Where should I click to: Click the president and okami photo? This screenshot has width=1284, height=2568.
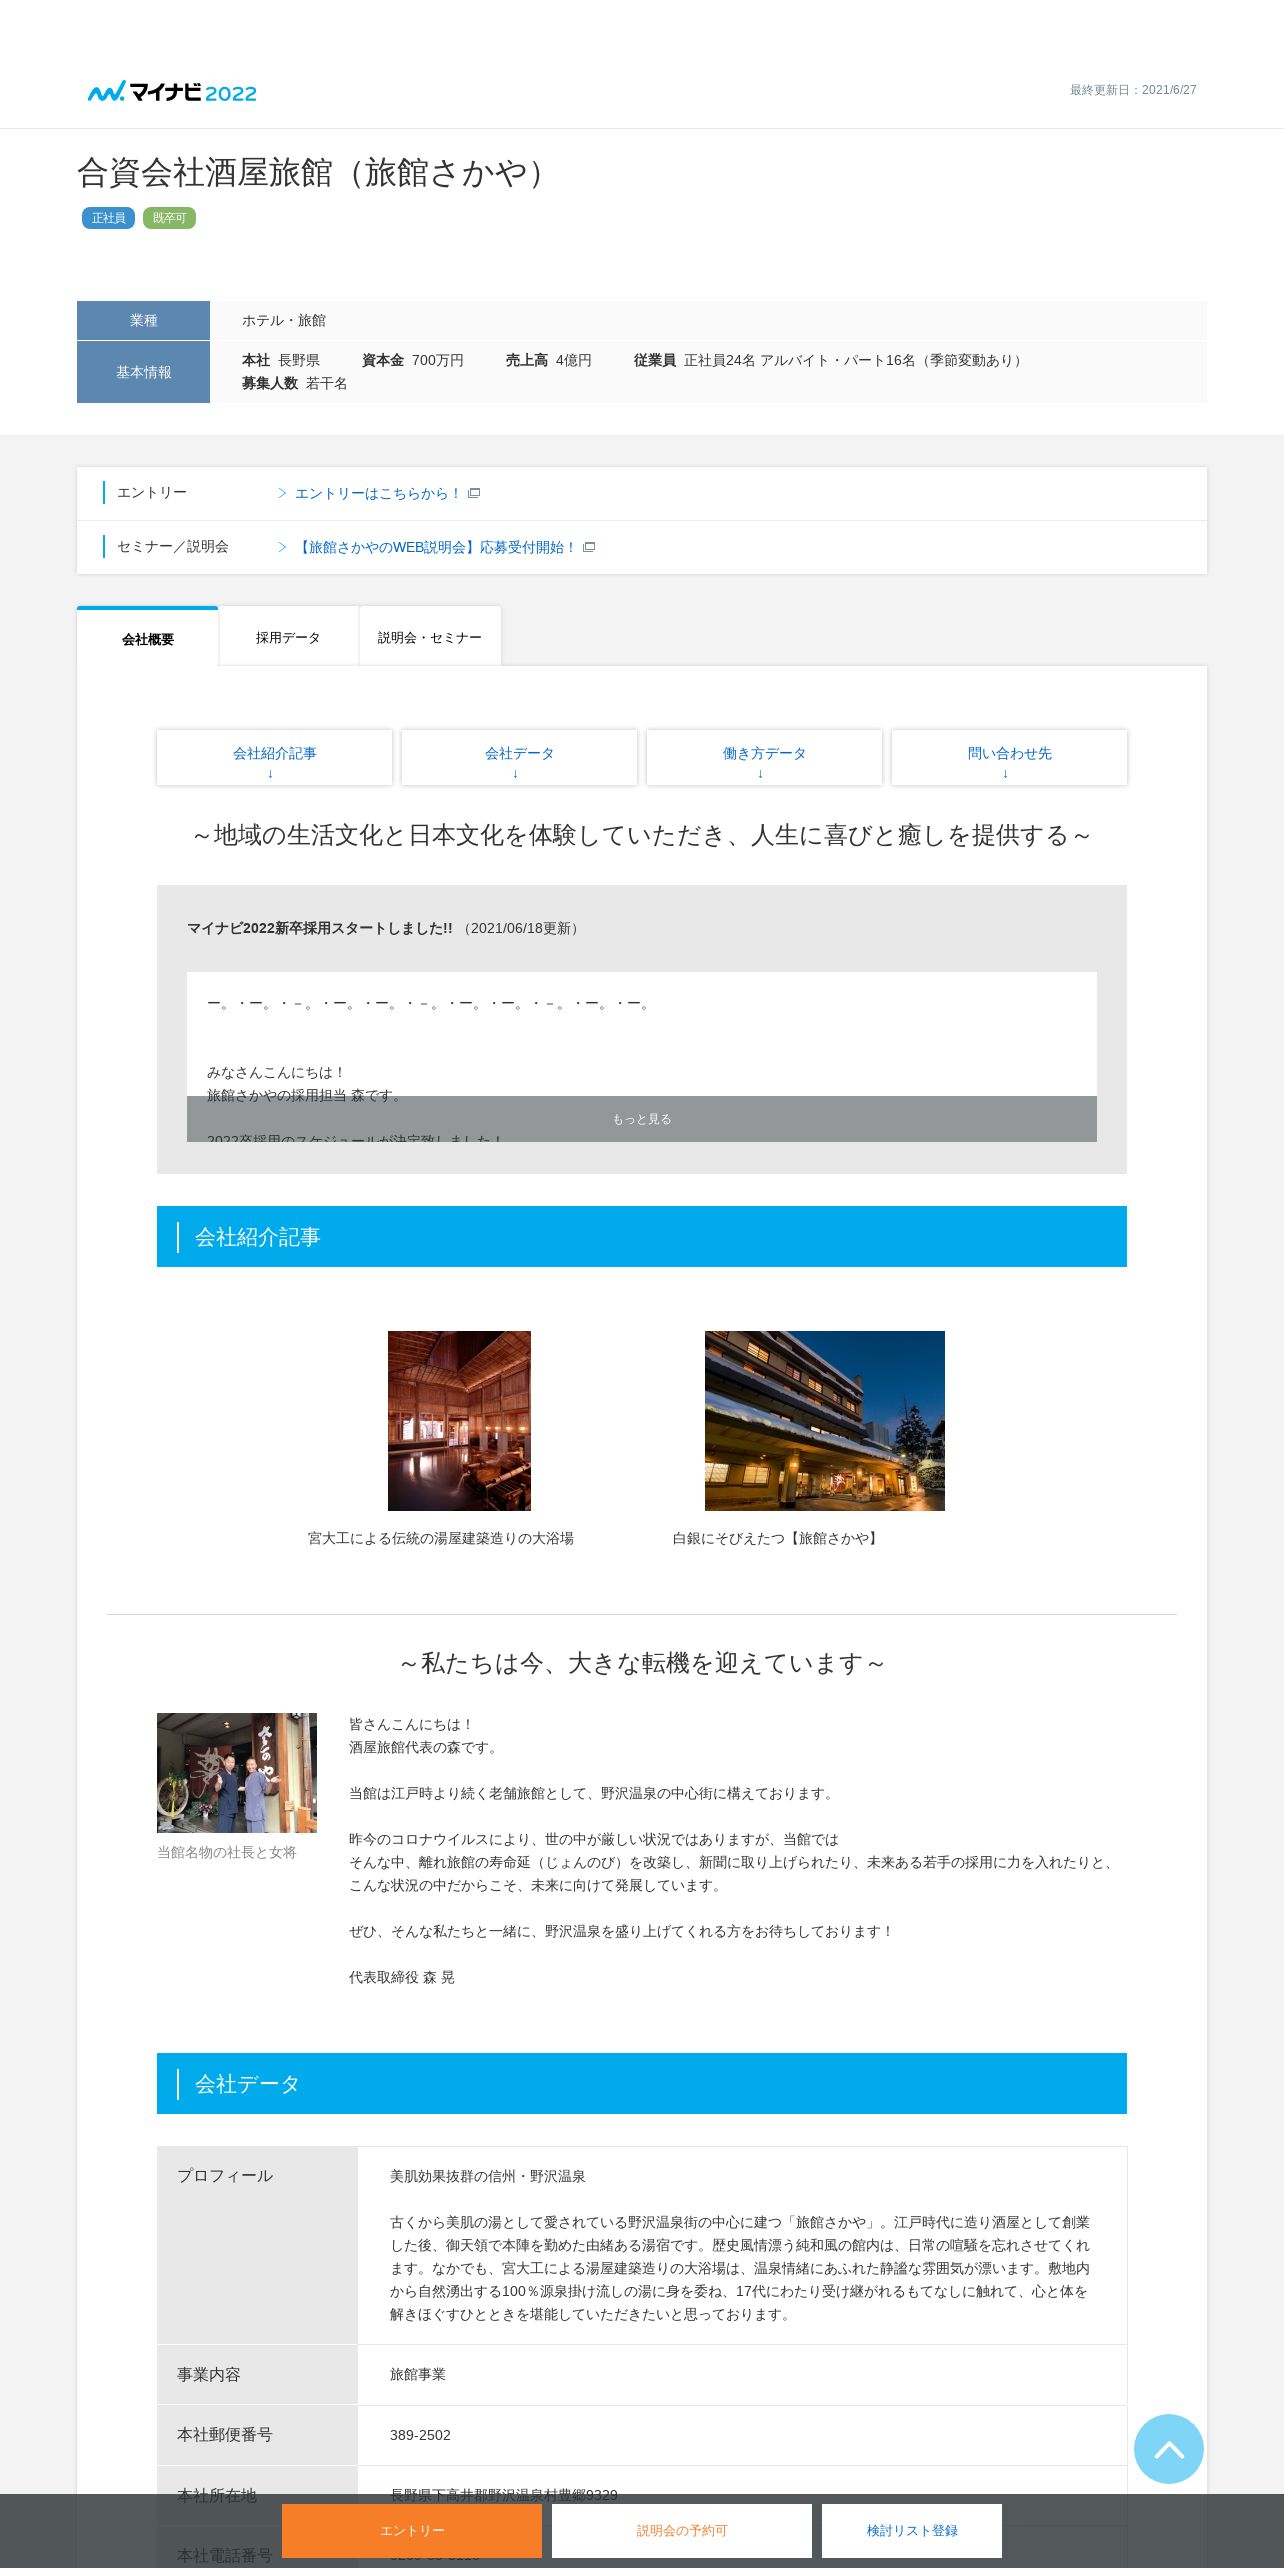[x=237, y=1772]
